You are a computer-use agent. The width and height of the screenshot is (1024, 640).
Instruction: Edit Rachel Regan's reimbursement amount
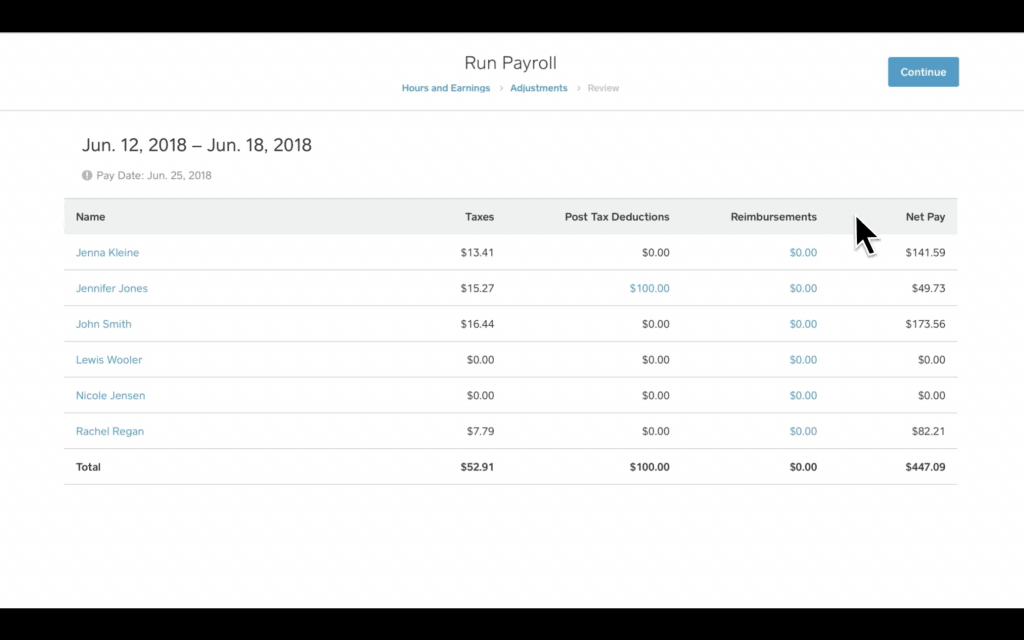pyautogui.click(x=803, y=431)
